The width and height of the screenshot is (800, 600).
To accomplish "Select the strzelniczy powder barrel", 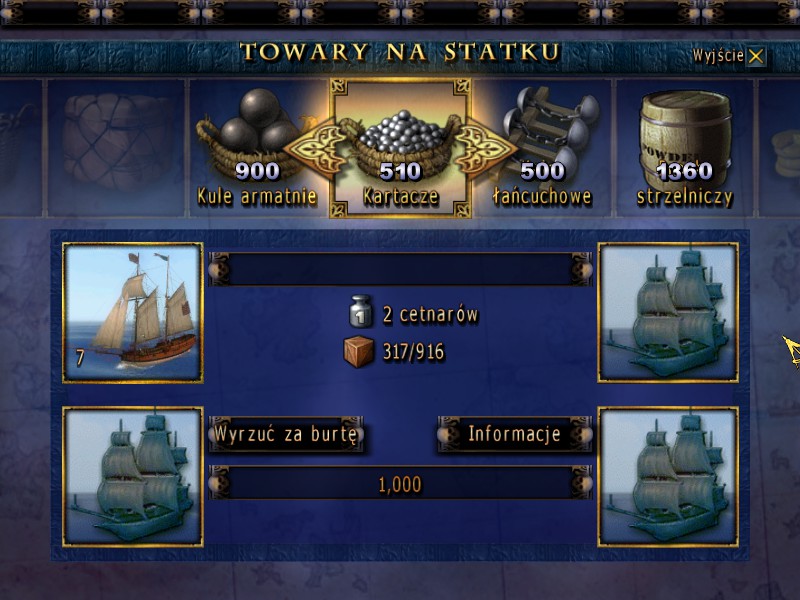I will [x=685, y=148].
